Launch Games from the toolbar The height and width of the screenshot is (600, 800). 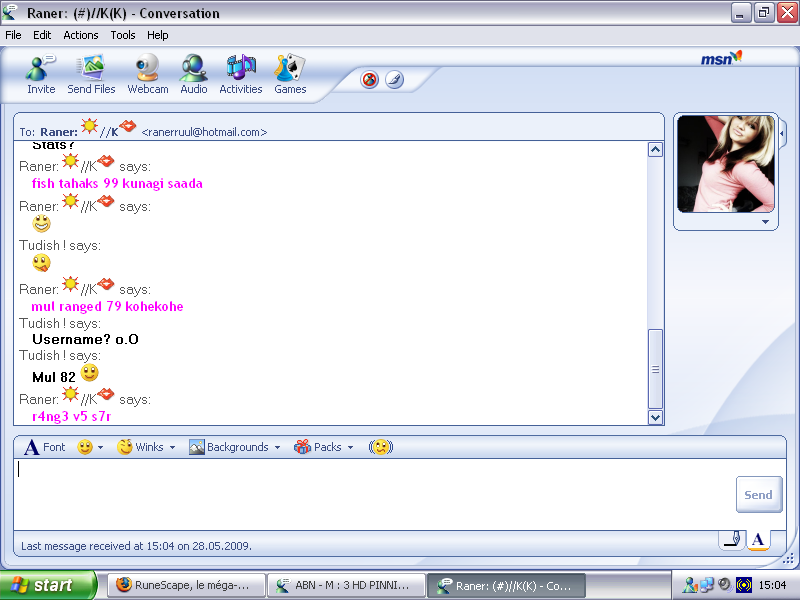(290, 74)
